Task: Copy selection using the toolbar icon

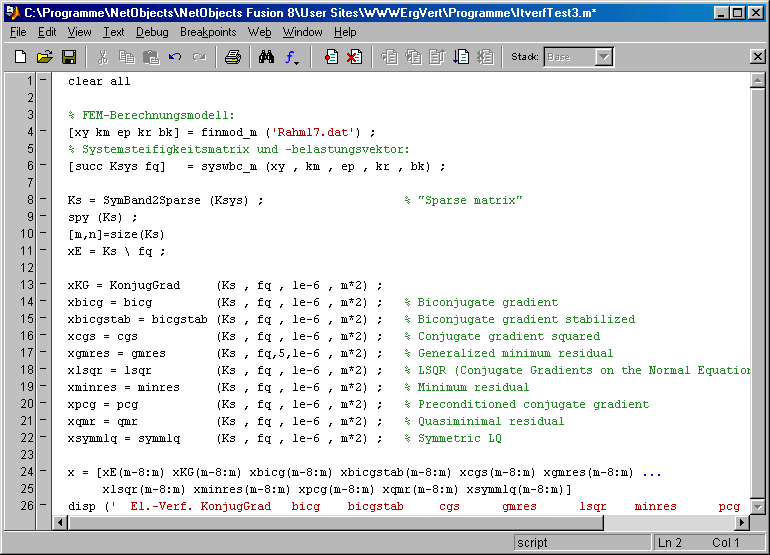Action: (x=127, y=57)
